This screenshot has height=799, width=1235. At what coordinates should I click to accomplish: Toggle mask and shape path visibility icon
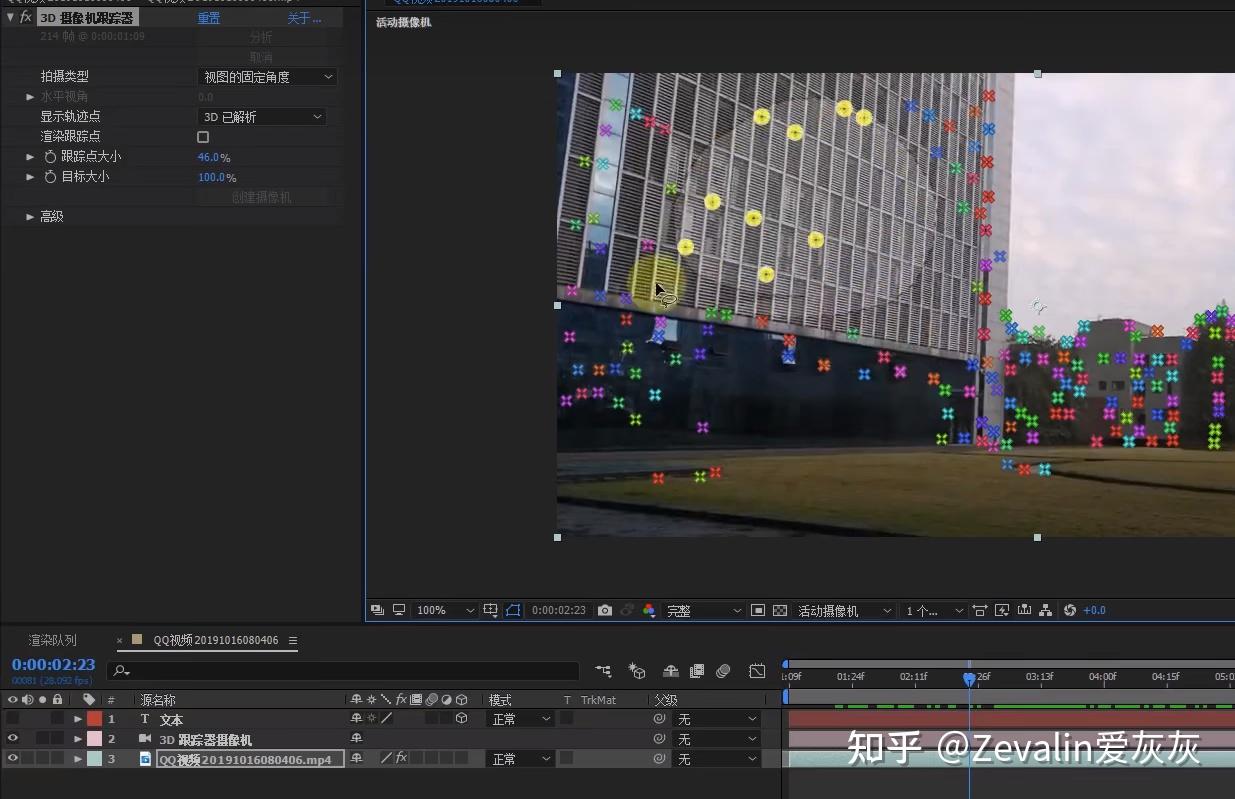point(513,610)
